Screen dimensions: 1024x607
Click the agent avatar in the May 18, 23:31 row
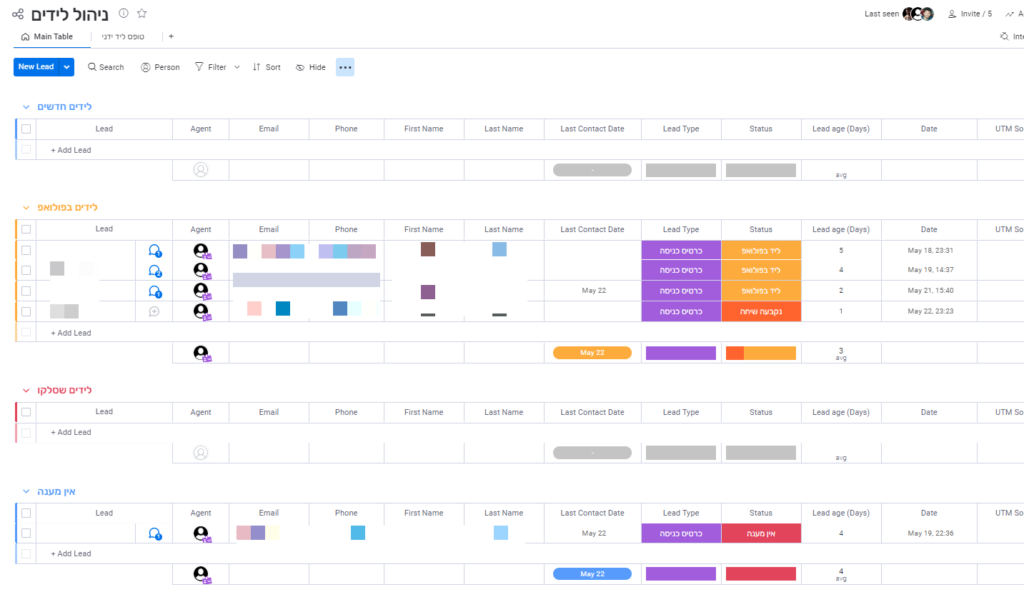201,251
